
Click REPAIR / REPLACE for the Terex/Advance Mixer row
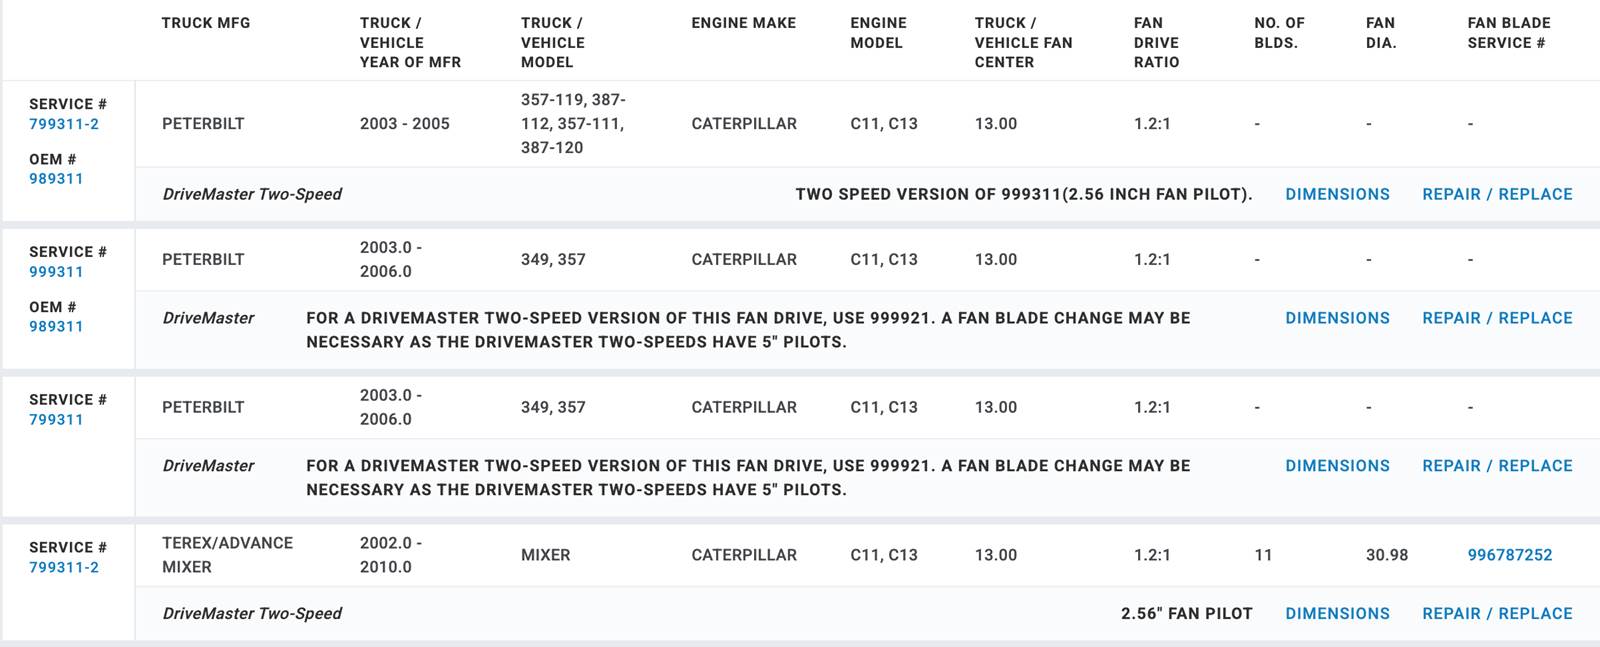click(1497, 614)
